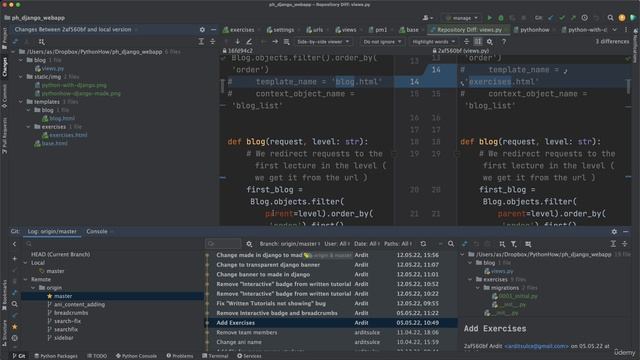Open Git show history clock icon
Viewport: 640px width, 360px height.
click(x=584, y=18)
